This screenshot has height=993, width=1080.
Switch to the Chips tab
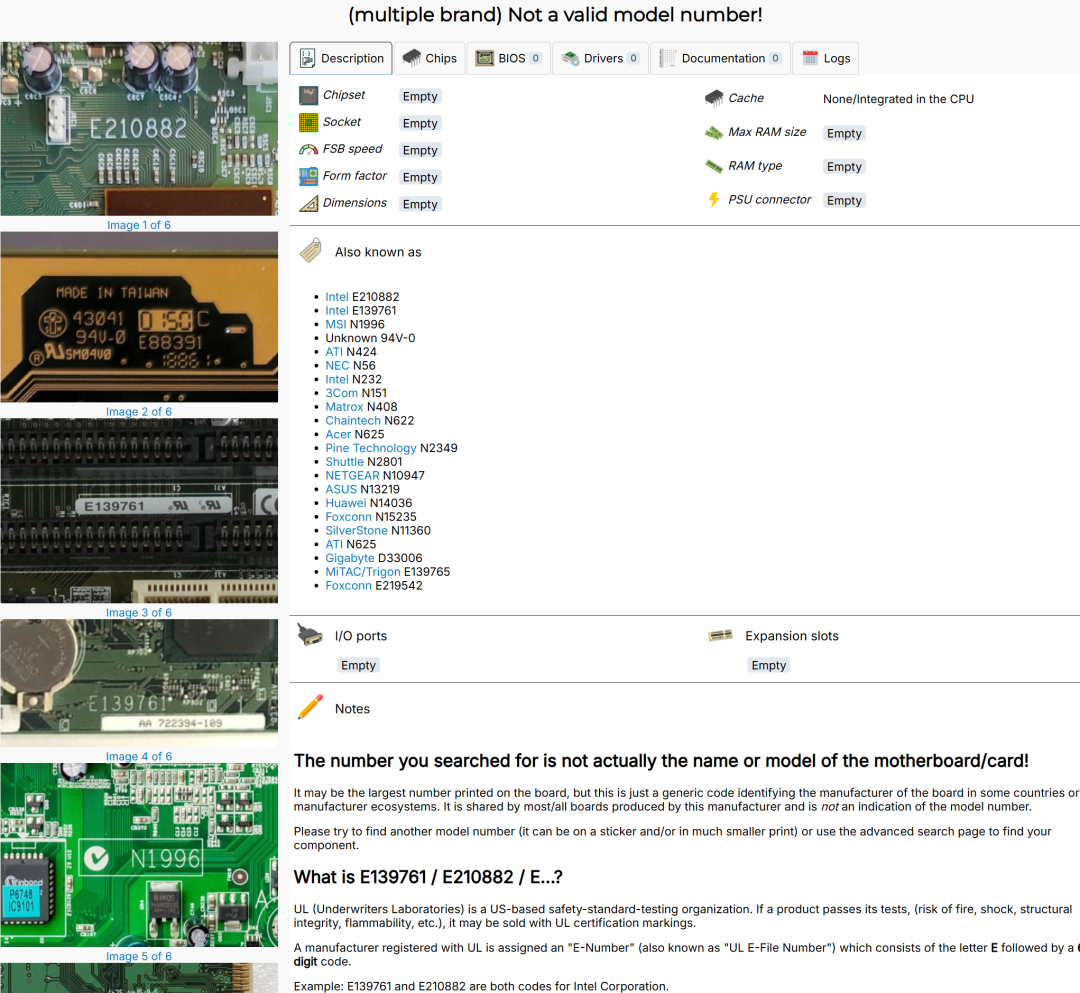[x=430, y=58]
